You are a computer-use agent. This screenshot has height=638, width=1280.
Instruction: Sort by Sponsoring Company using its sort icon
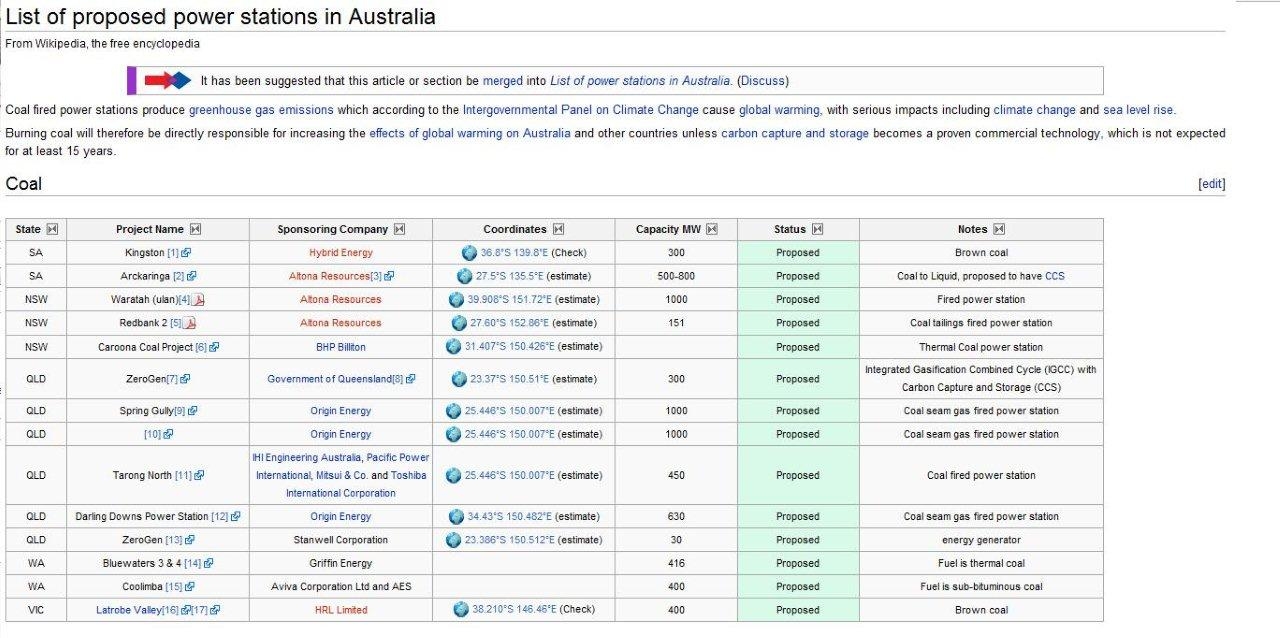click(400, 229)
